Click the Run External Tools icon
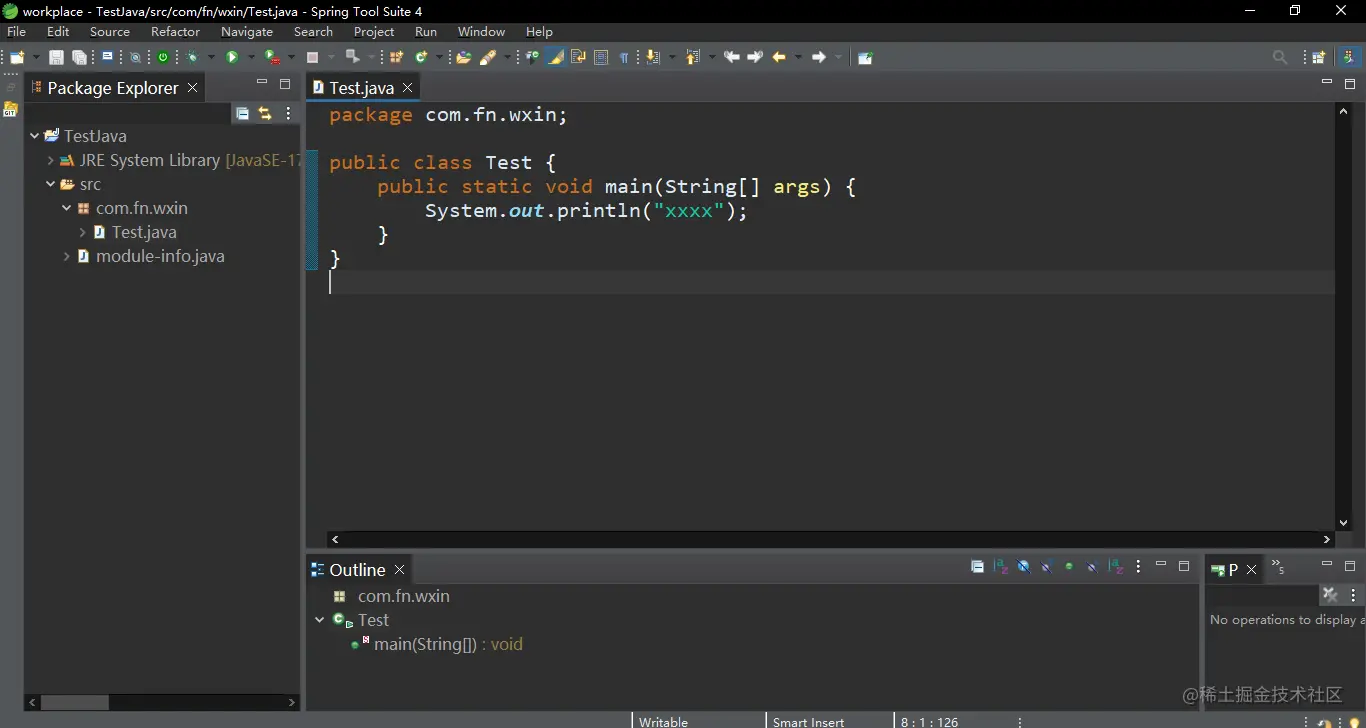This screenshot has width=1366, height=728. coord(271,58)
